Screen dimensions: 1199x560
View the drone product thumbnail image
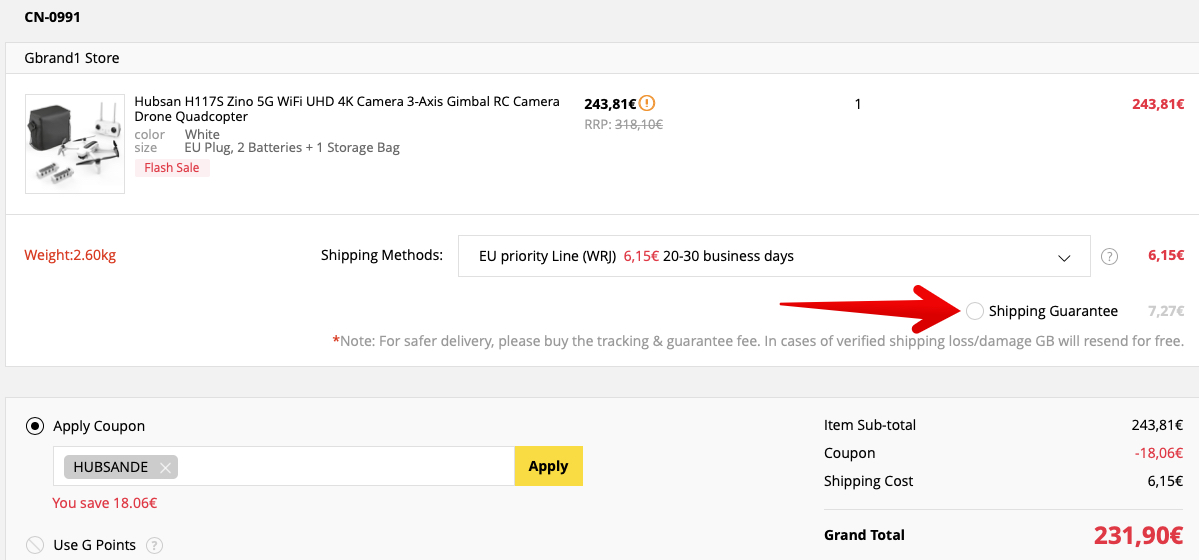[75, 144]
